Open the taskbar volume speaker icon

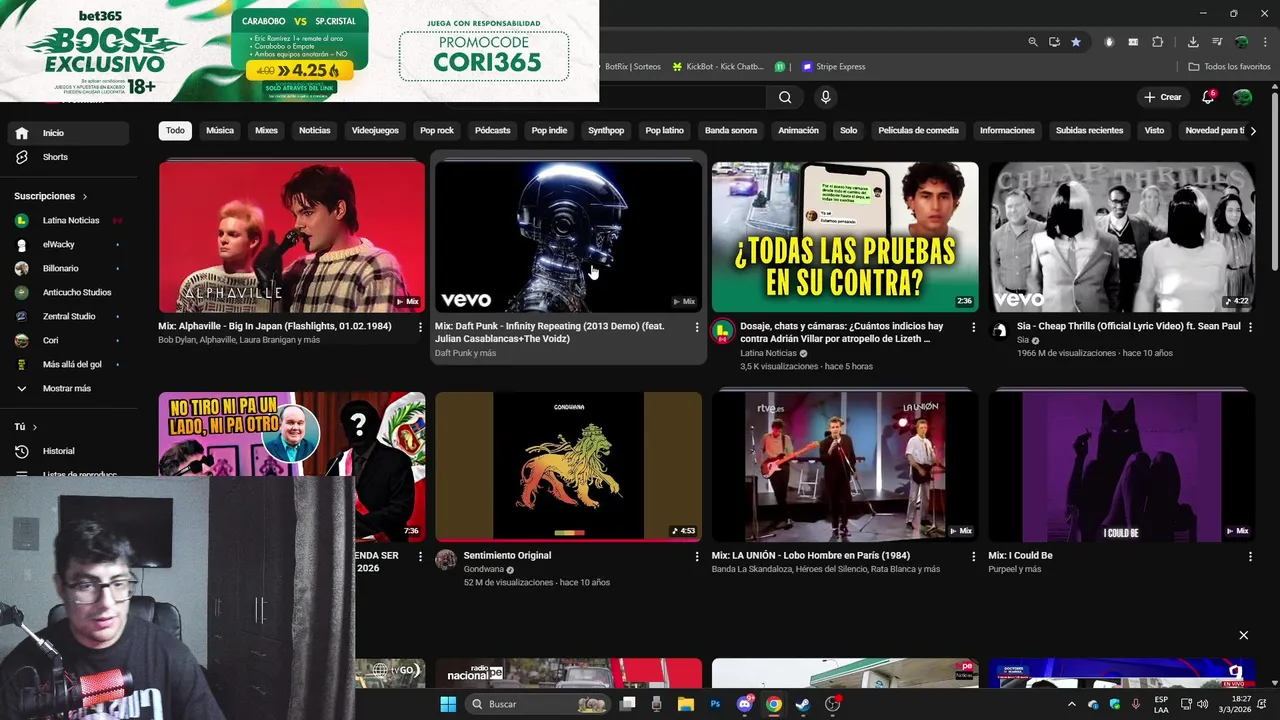pyautogui.click(x=1201, y=704)
